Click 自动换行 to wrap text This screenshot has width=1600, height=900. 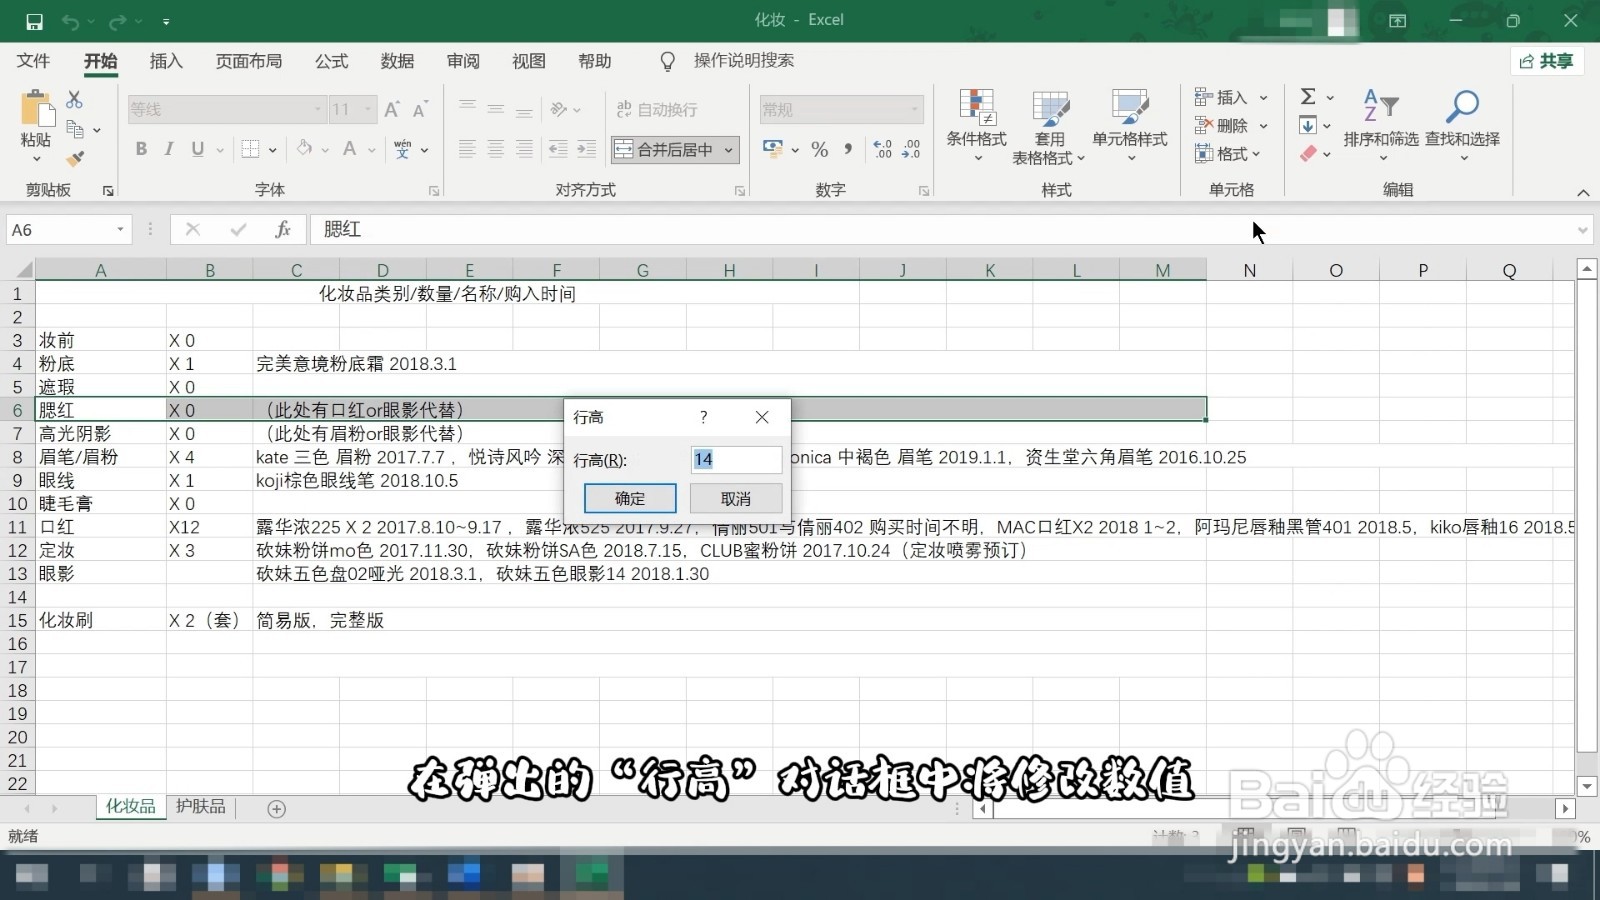pyautogui.click(x=656, y=109)
